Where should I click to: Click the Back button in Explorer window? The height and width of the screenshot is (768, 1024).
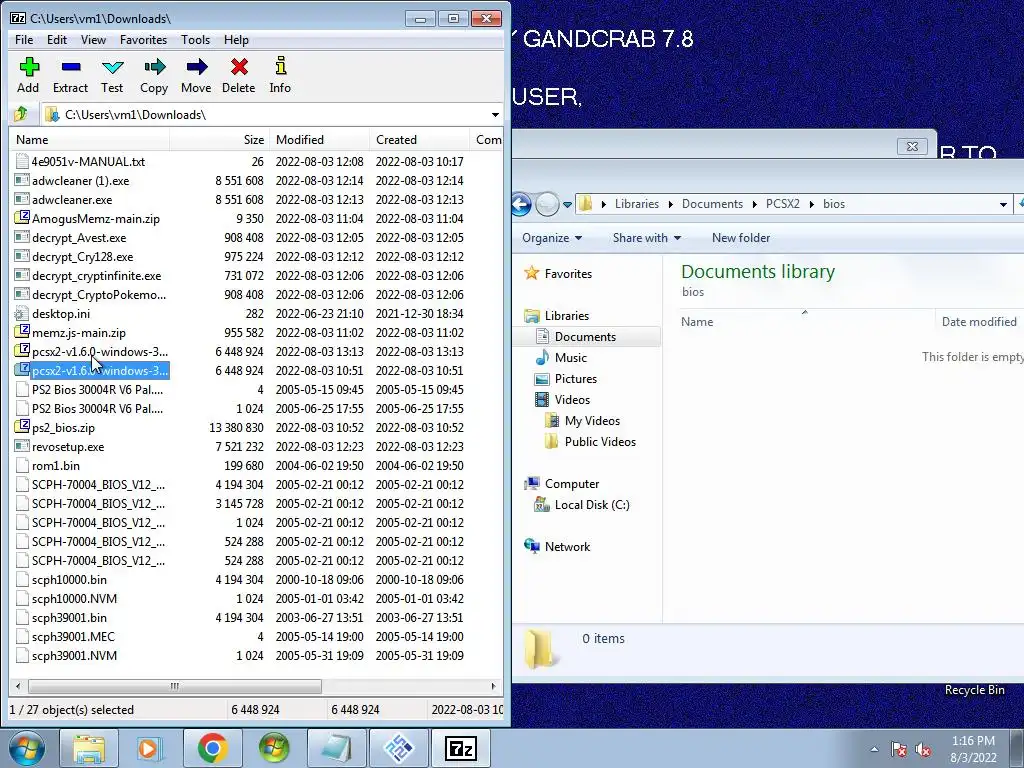[x=520, y=204]
